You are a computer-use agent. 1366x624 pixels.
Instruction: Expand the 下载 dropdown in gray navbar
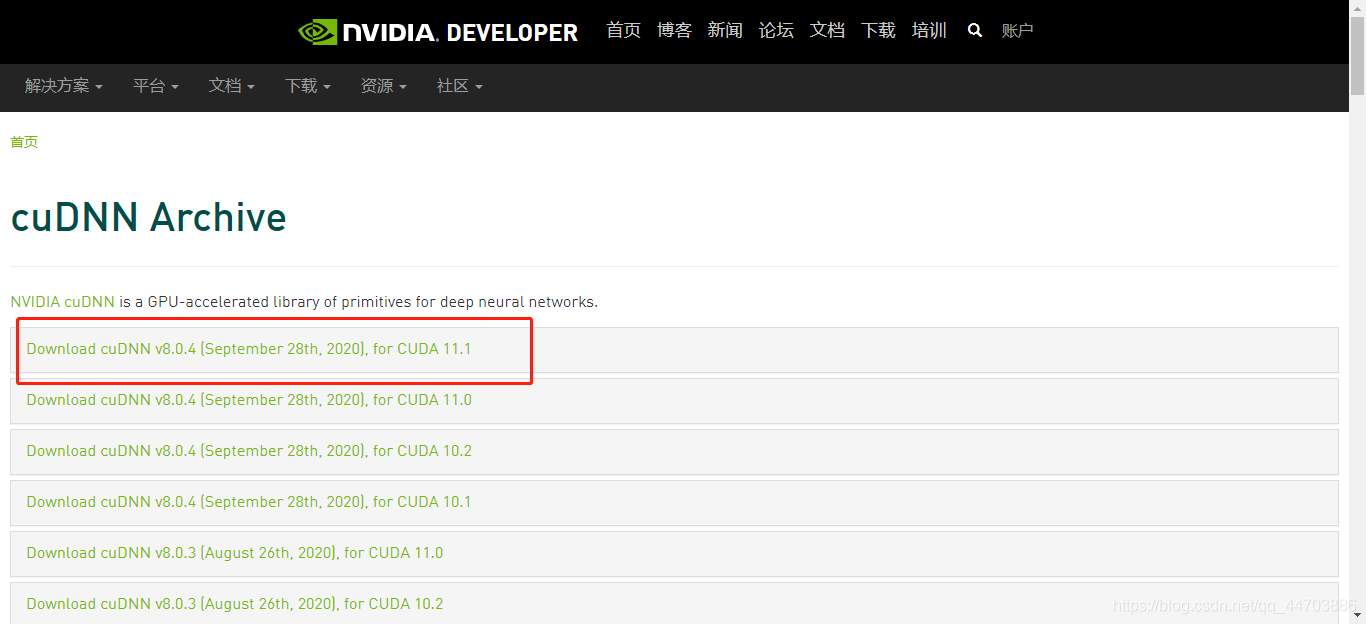click(x=307, y=87)
